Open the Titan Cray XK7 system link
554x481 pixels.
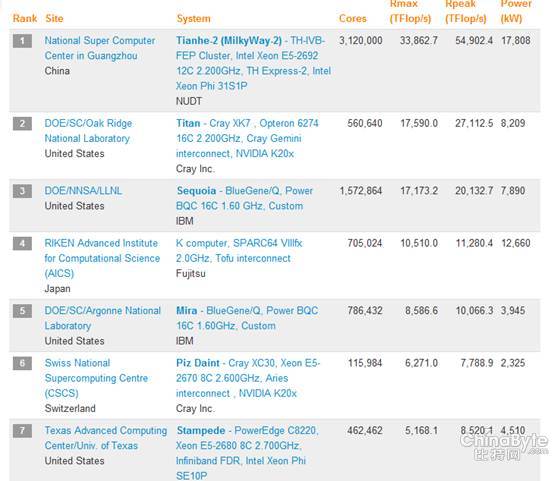[247, 138]
